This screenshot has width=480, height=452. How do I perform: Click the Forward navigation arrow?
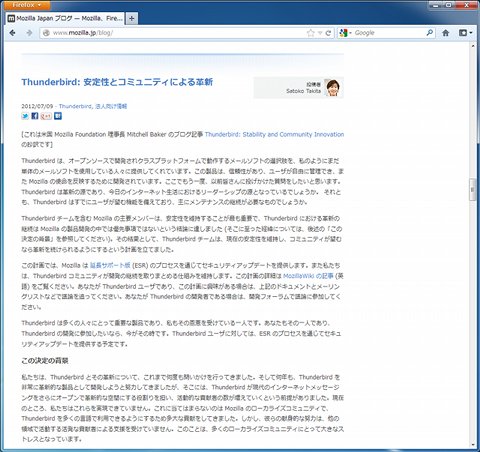click(x=29, y=33)
